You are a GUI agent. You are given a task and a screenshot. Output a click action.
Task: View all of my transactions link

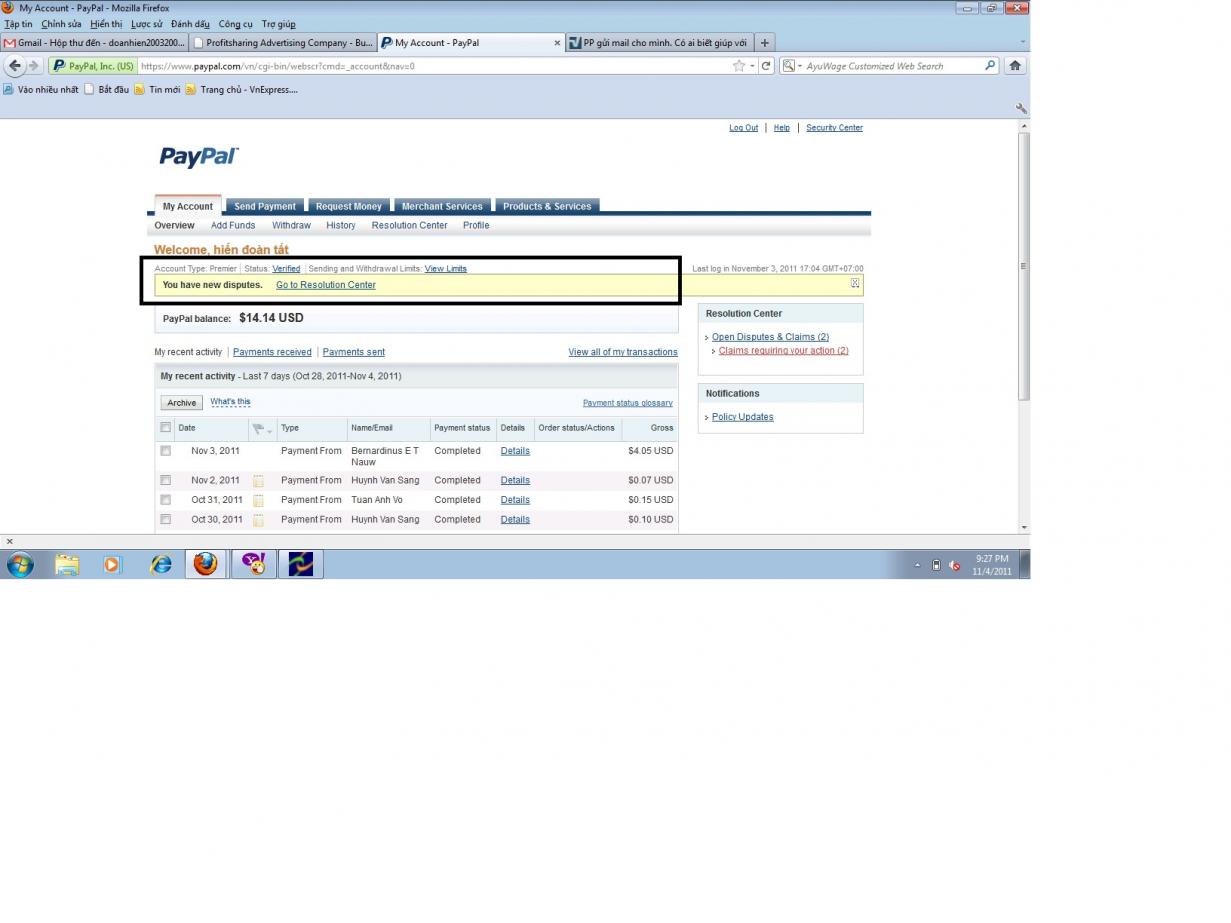623,352
